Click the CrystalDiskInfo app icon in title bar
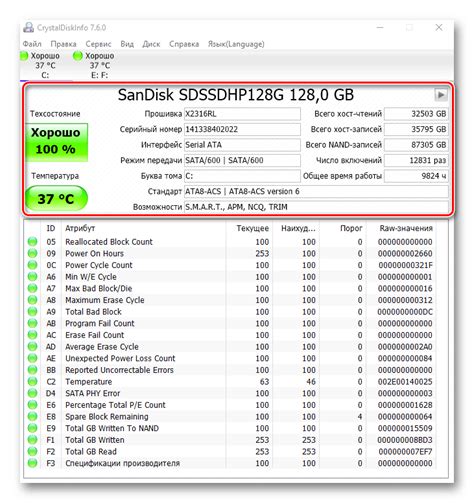The height and width of the screenshot is (503, 474). point(28,28)
